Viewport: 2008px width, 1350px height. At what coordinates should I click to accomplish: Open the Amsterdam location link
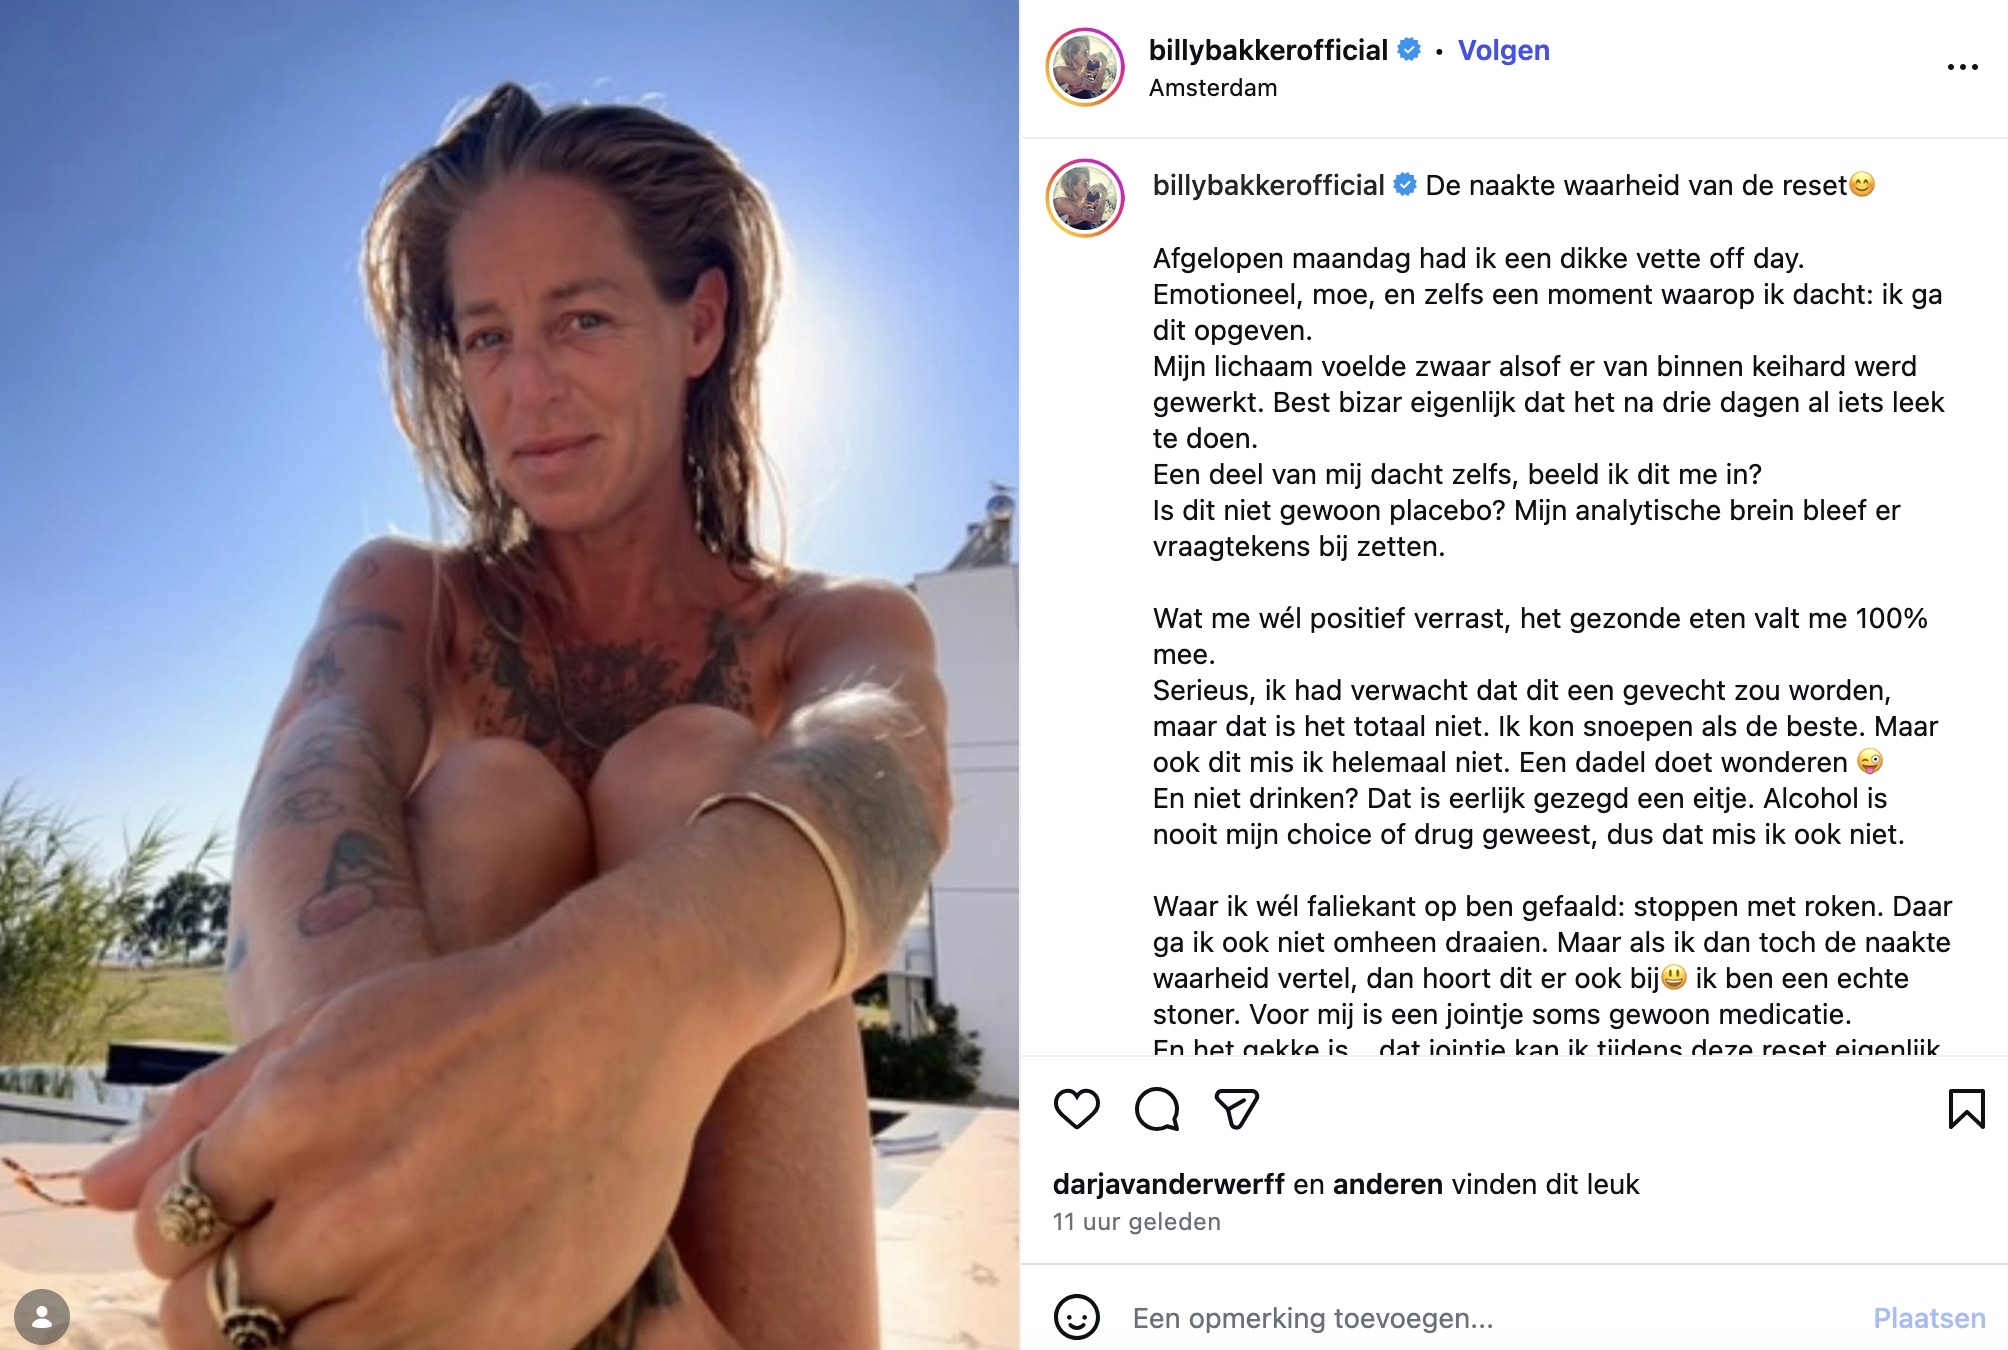click(1213, 88)
